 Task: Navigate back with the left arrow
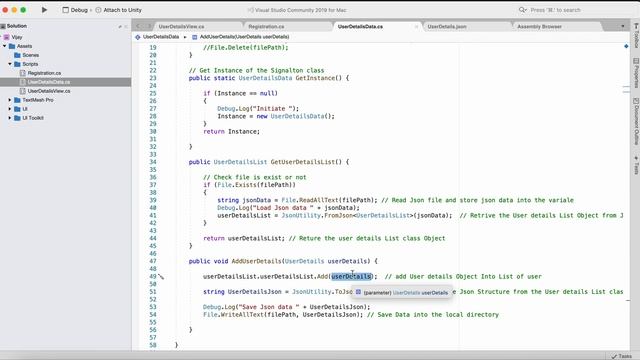(138, 27)
